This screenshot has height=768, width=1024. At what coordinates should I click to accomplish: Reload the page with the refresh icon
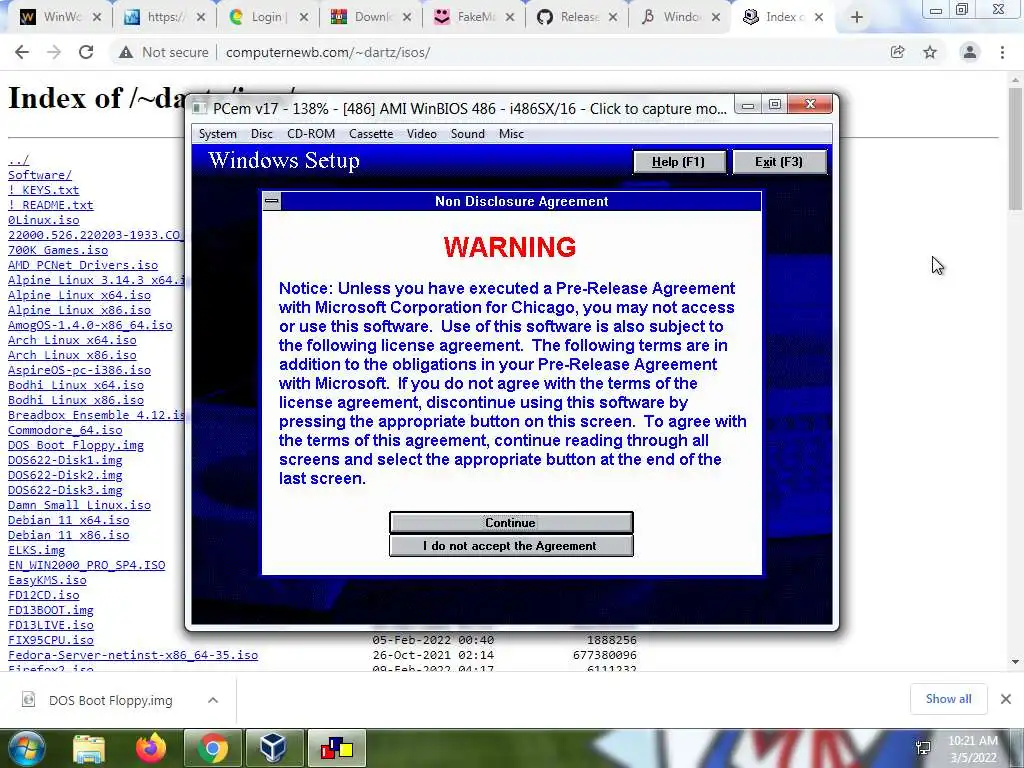(86, 52)
